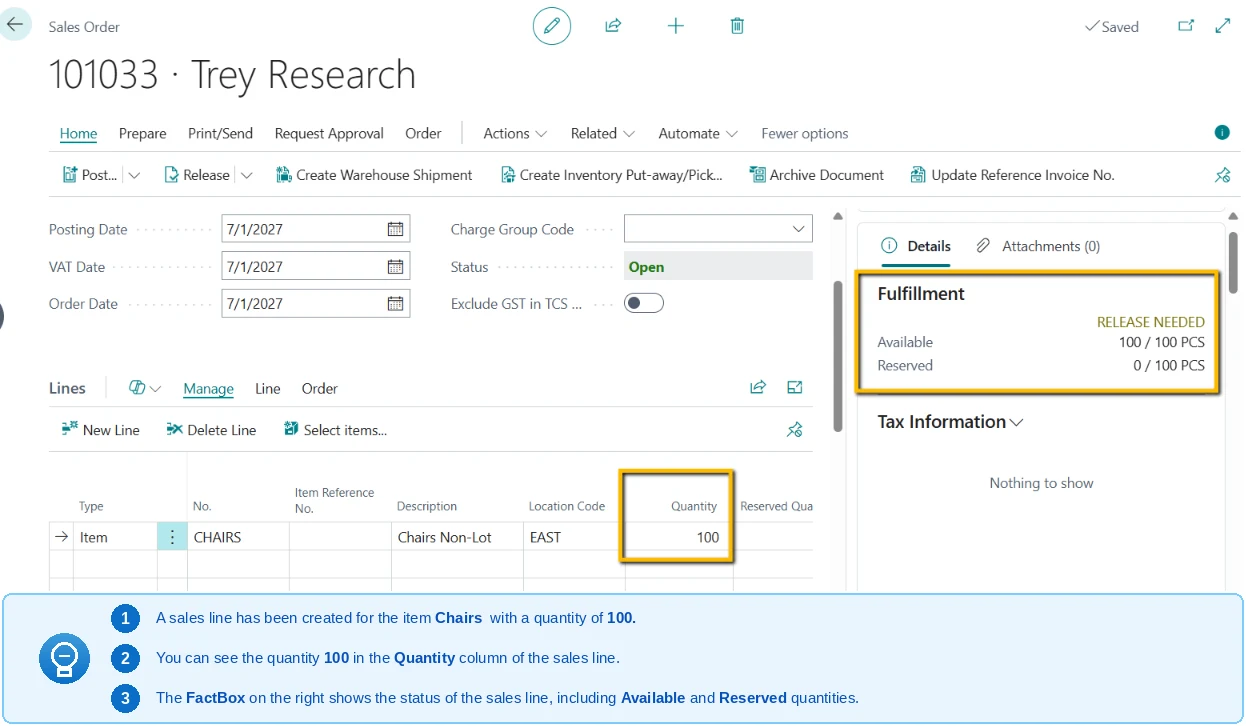Click the main page vertical scrollbar
This screenshot has width=1246, height=726.
pos(838,355)
